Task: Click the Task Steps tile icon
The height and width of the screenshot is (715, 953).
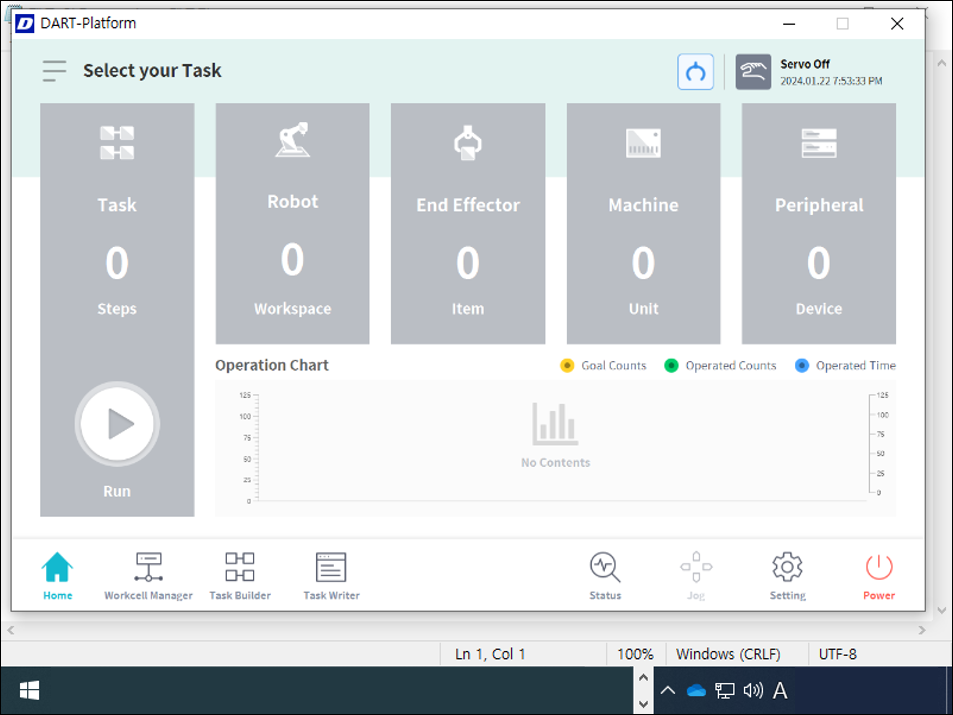Action: [x=117, y=143]
